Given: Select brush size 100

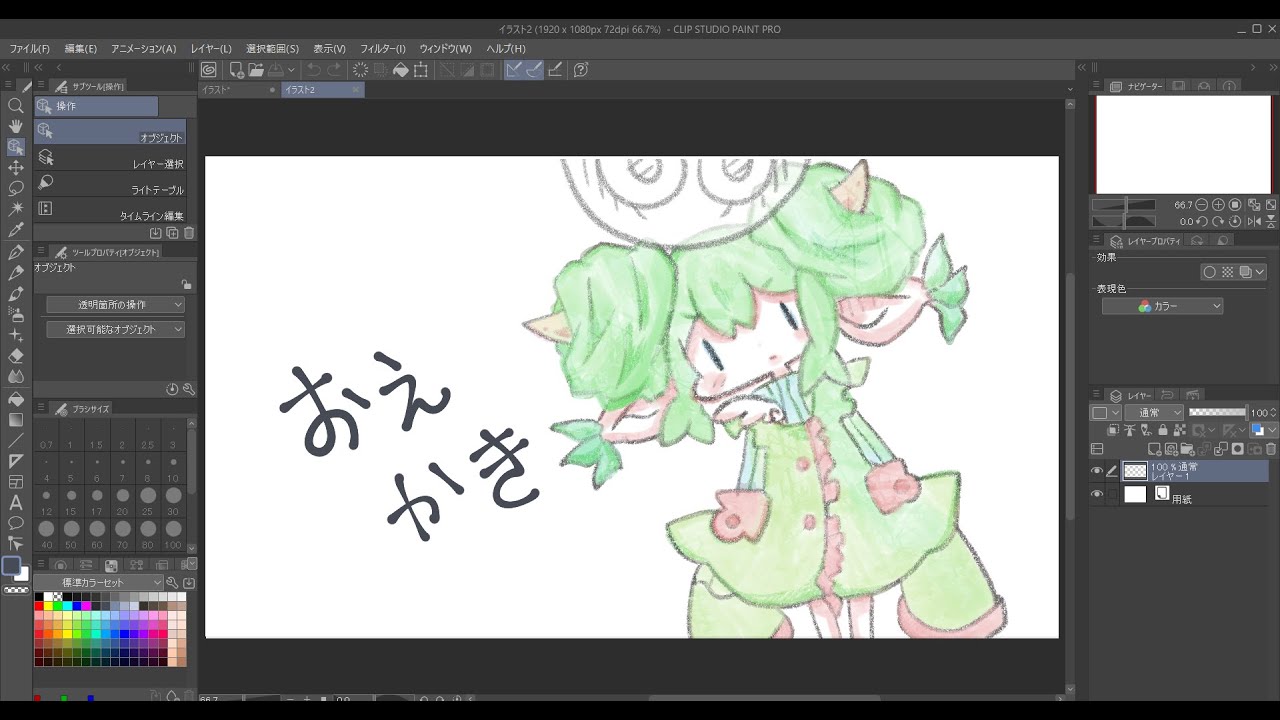Looking at the screenshot, I should coord(173,533).
